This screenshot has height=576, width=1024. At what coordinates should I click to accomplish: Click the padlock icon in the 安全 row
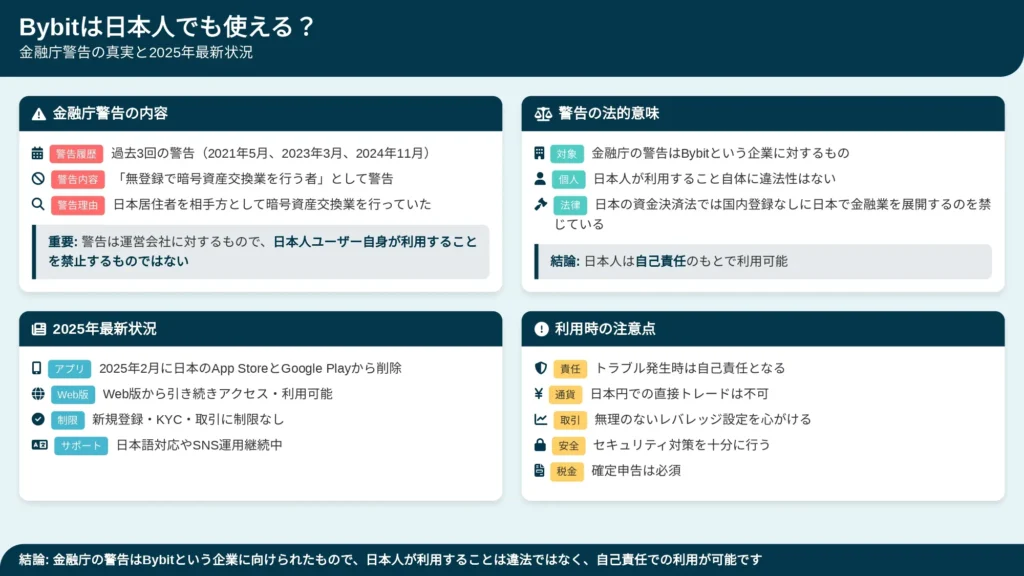pos(540,445)
